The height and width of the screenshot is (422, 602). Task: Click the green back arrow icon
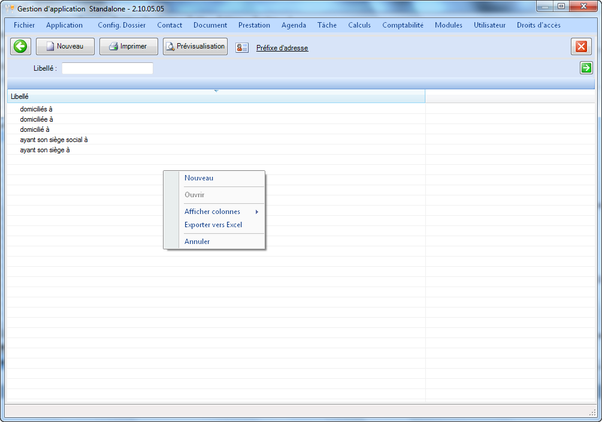point(20,47)
